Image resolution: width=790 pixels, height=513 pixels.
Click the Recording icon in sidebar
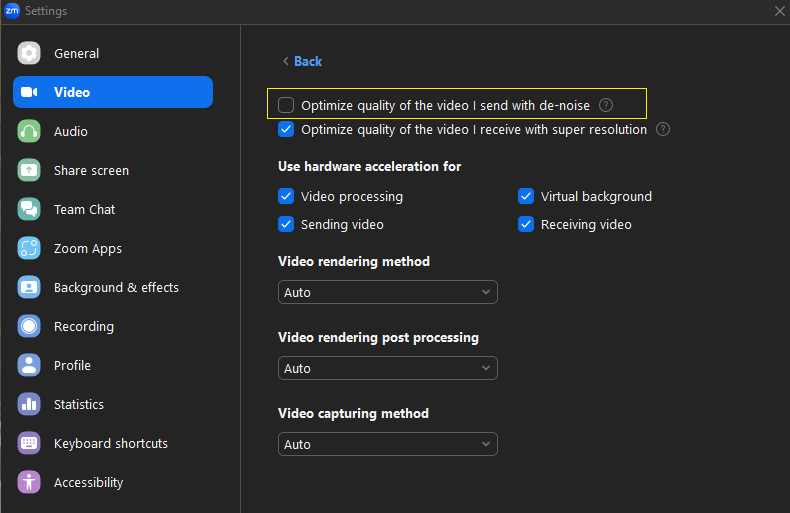(x=29, y=327)
